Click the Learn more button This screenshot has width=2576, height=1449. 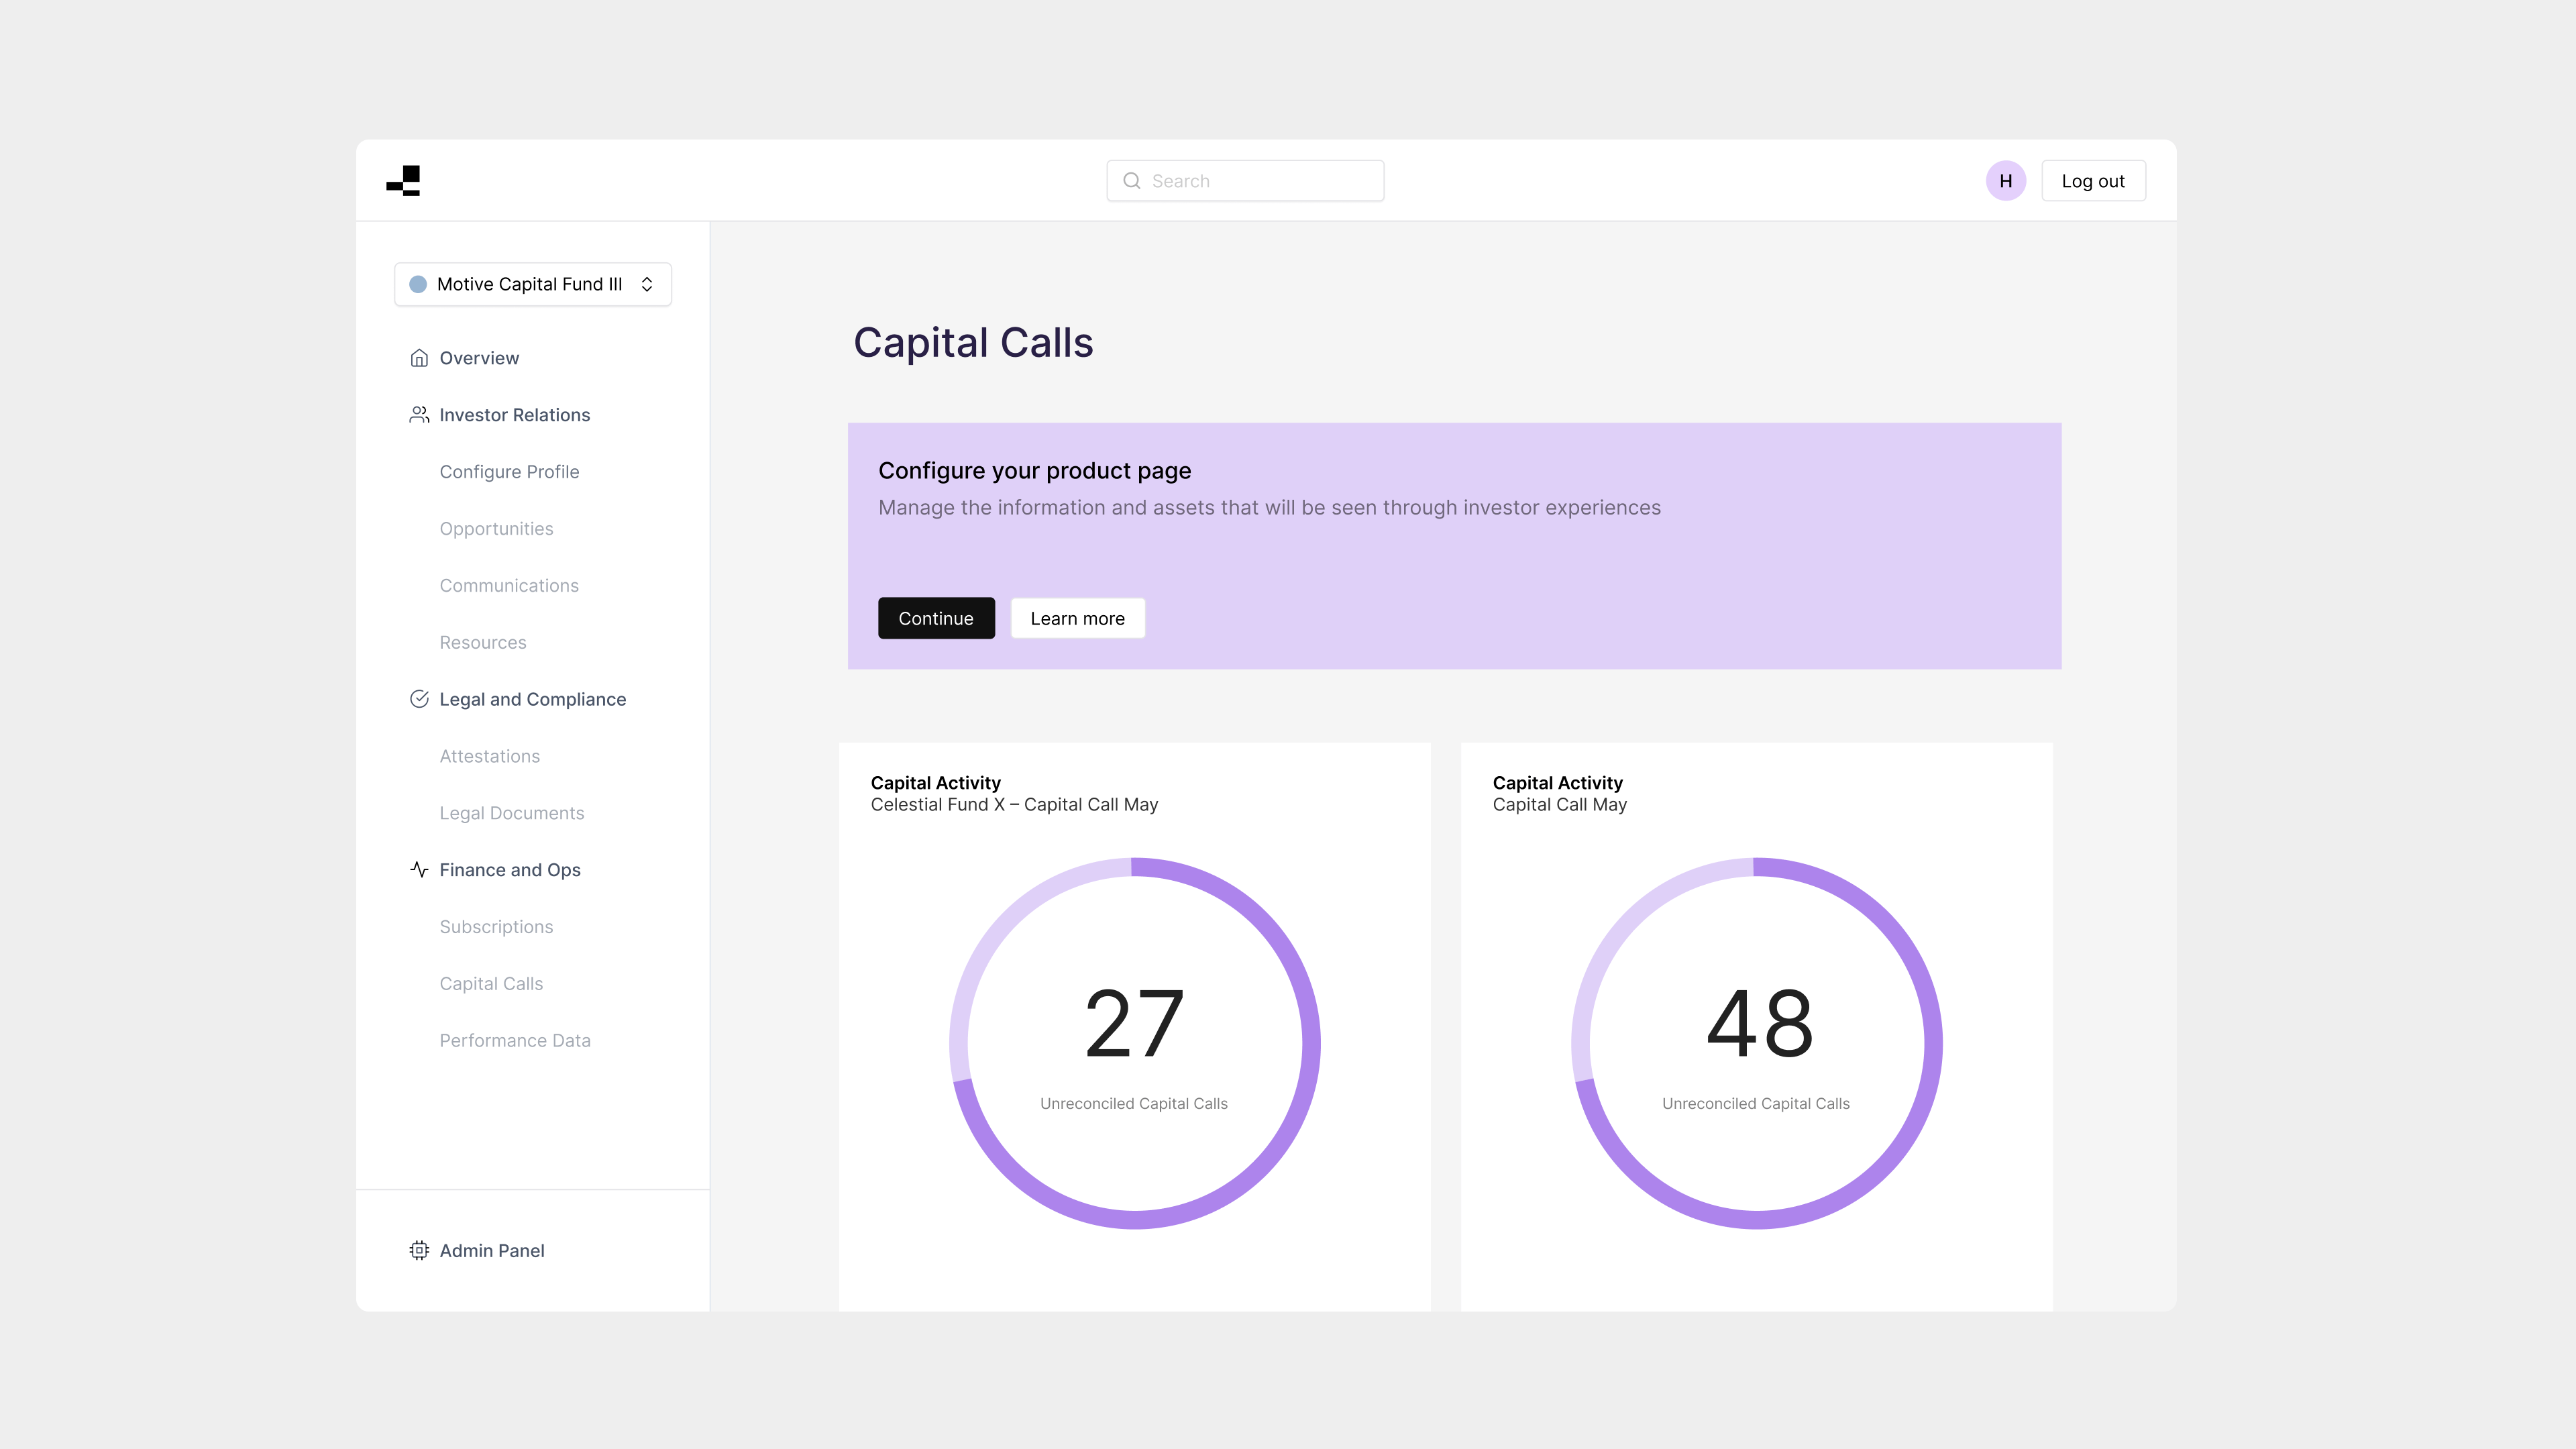click(1077, 619)
